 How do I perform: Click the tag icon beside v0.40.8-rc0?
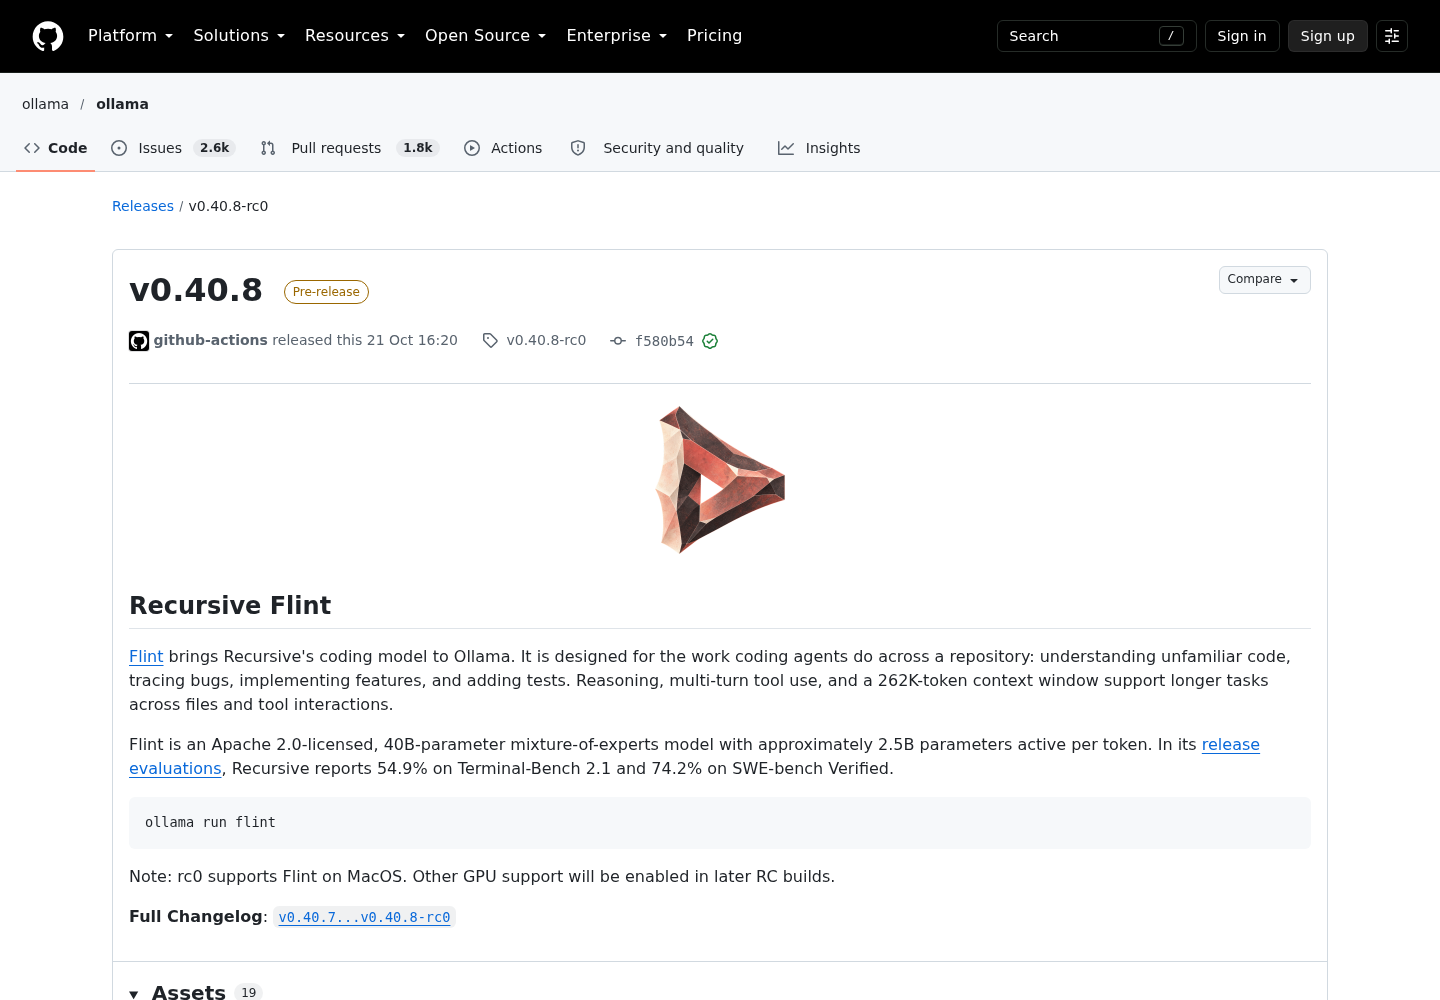[490, 341]
